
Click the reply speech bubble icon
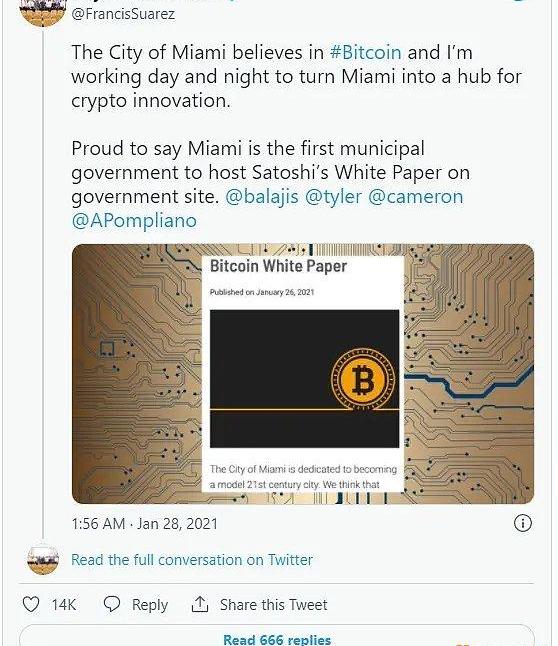pyautogui.click(x=111, y=604)
